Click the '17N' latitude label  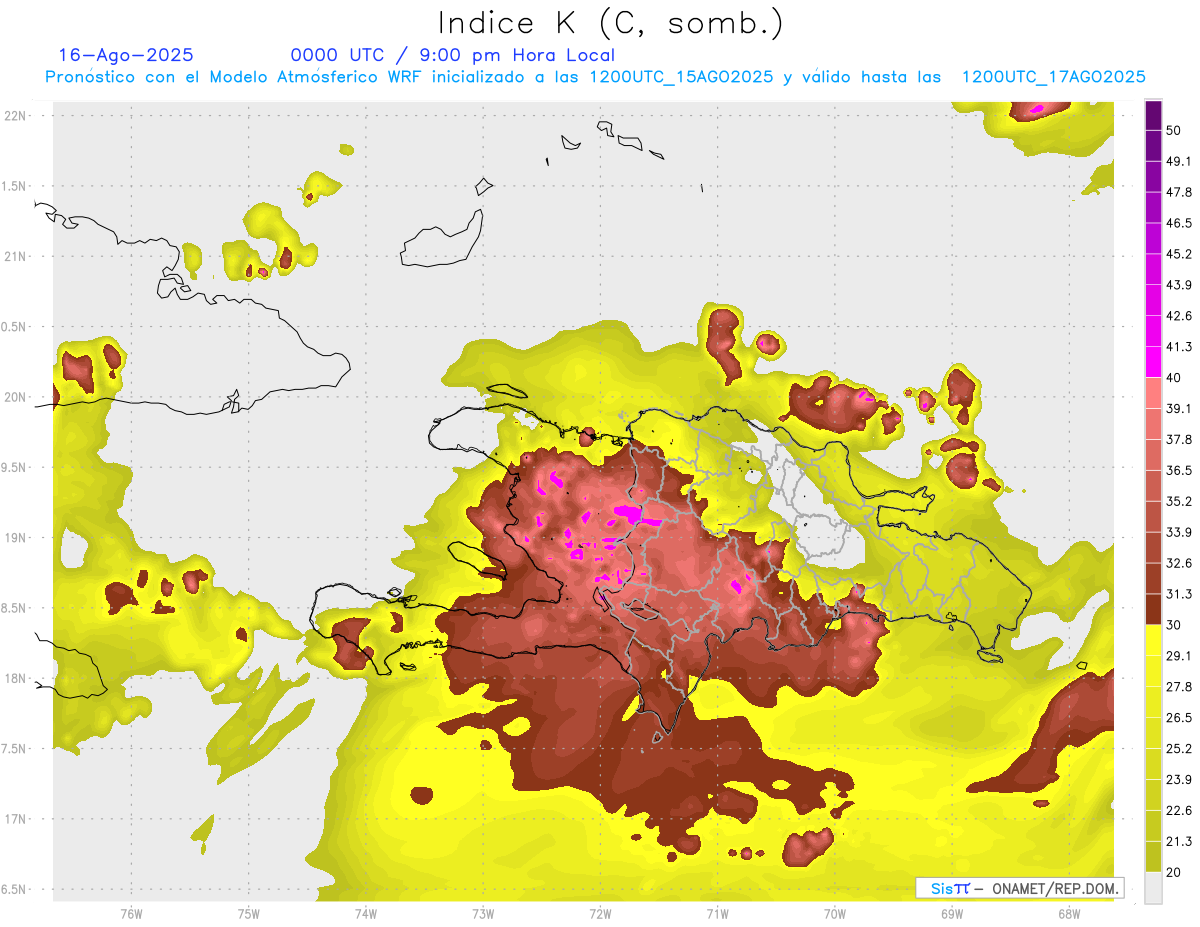(16, 819)
